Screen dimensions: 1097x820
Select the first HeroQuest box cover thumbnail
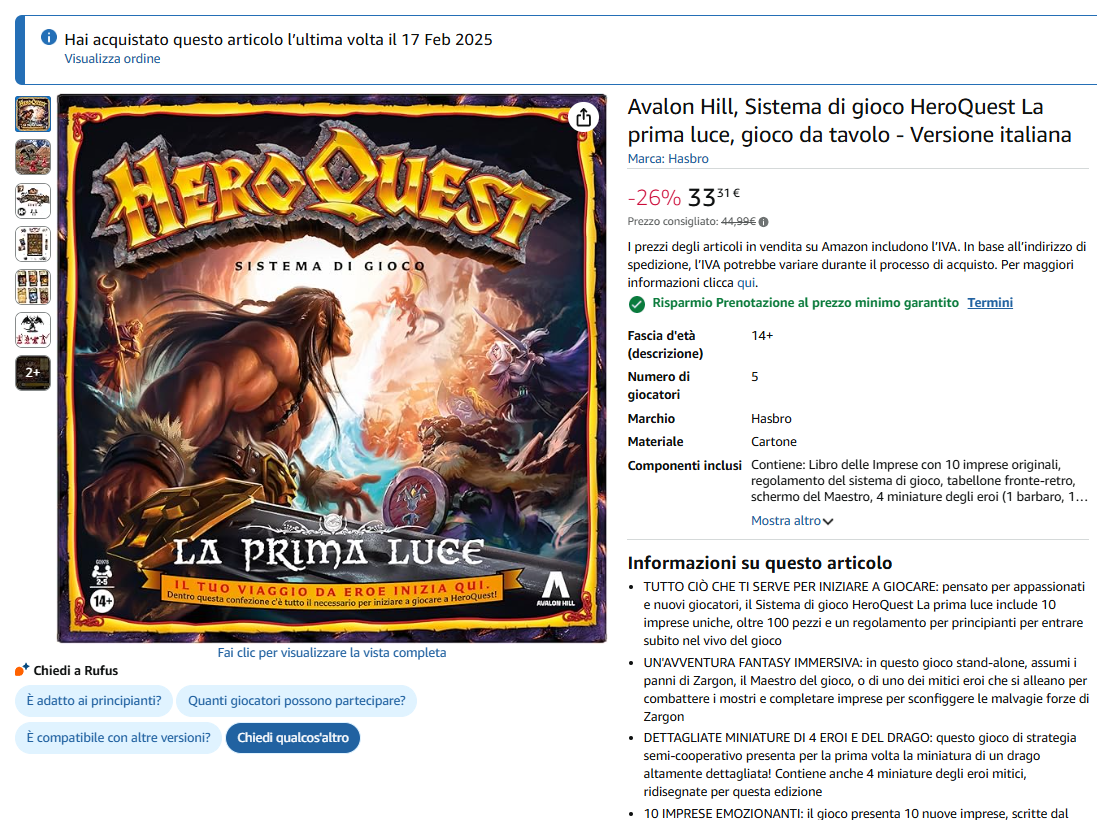point(33,114)
